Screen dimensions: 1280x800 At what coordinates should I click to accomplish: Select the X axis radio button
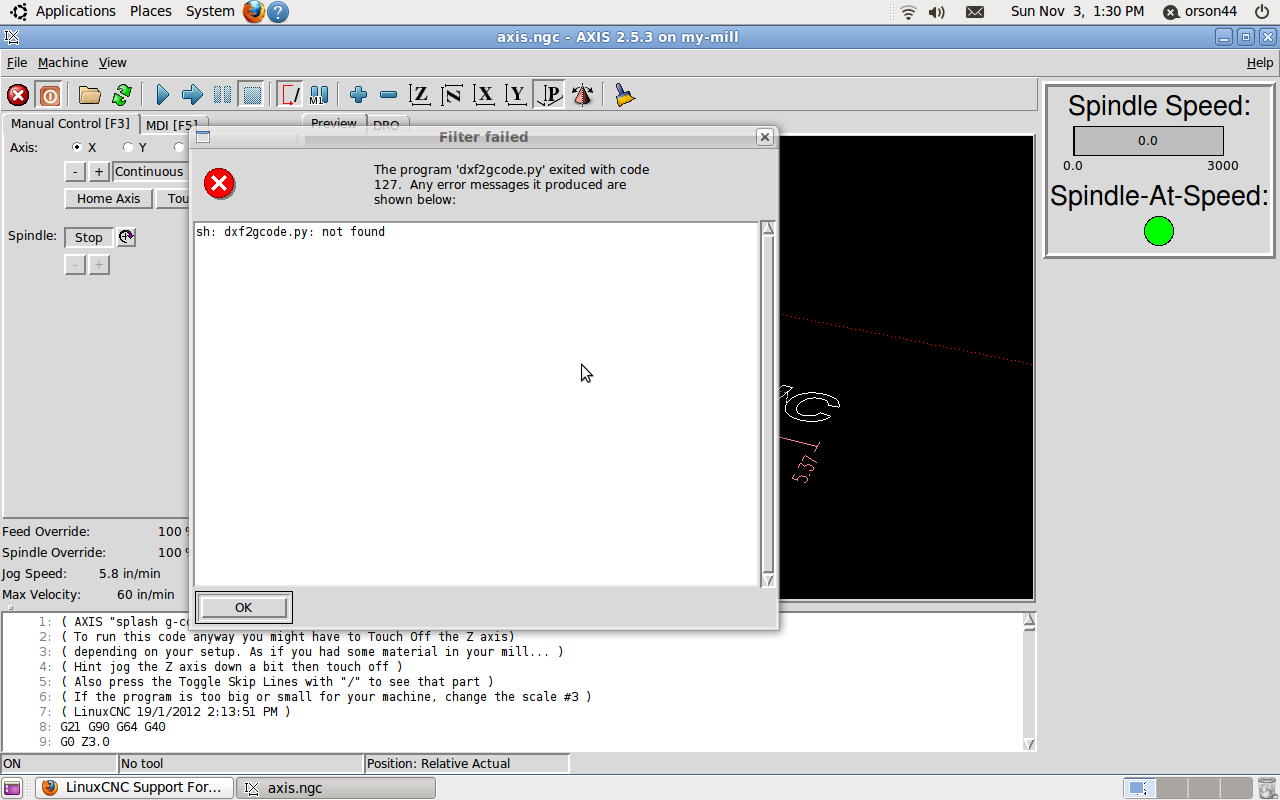tap(77, 147)
